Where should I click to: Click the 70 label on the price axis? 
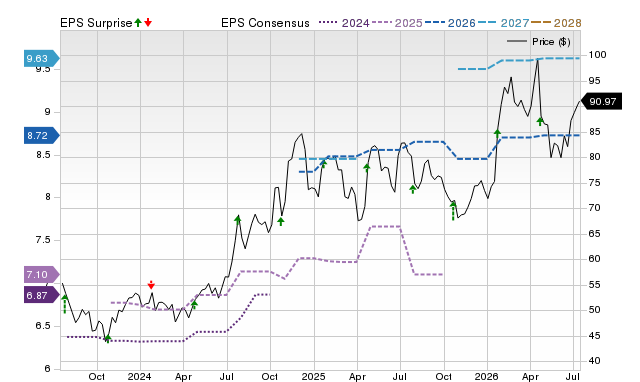594,208
